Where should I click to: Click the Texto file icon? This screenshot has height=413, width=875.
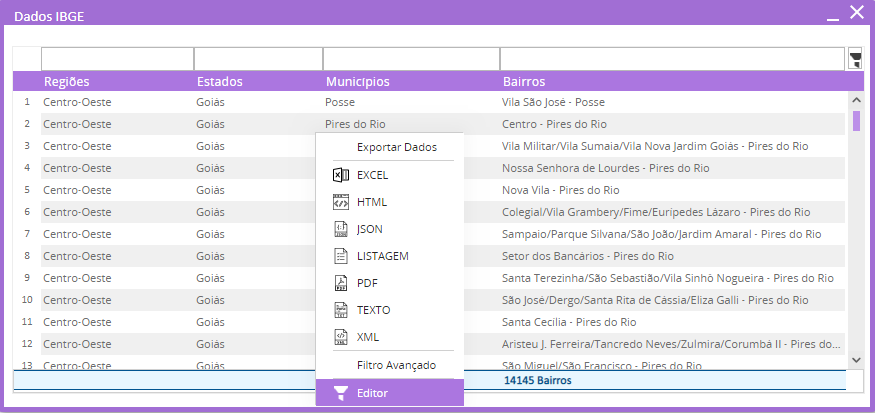point(339,310)
